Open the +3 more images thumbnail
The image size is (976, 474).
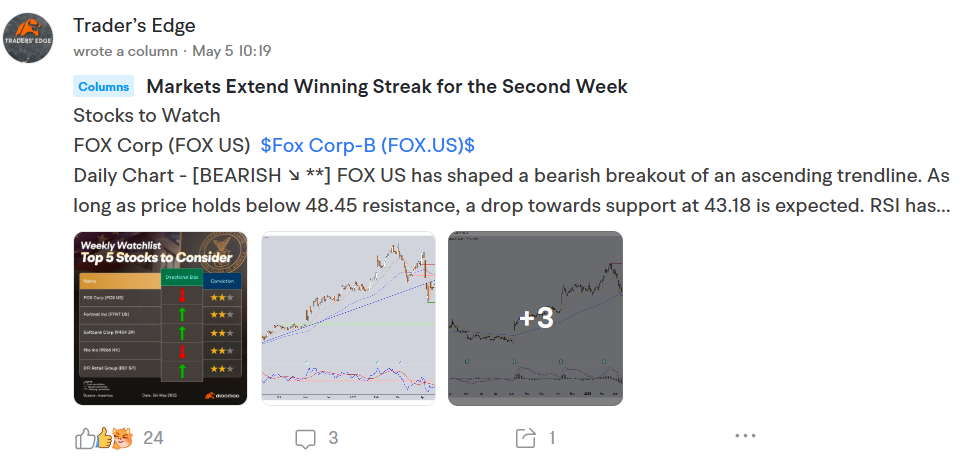point(535,318)
